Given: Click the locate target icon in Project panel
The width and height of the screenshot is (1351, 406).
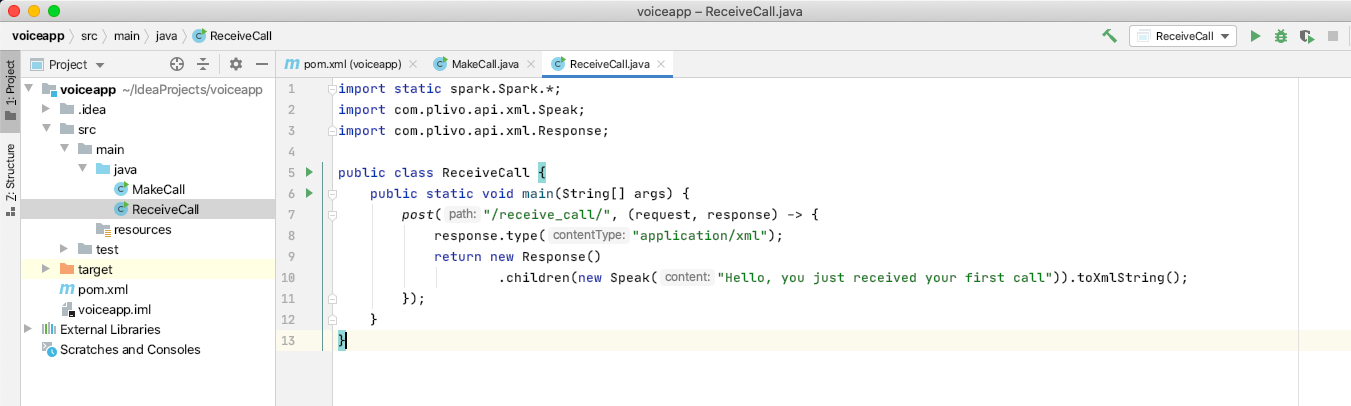Looking at the screenshot, I should (x=177, y=64).
